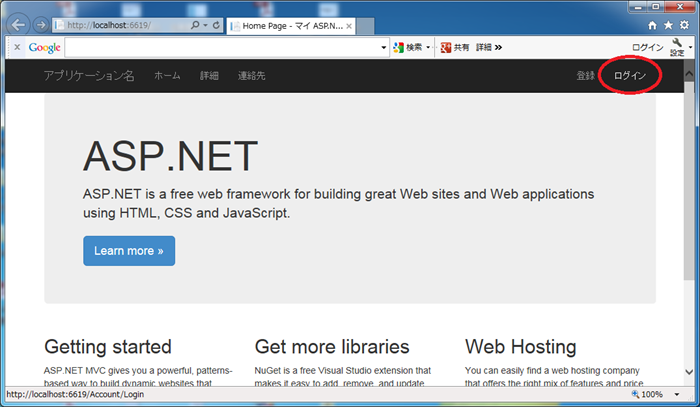The image size is (700, 407).
Task: Click the アプリケーション名 brand link
Action: (x=89, y=75)
